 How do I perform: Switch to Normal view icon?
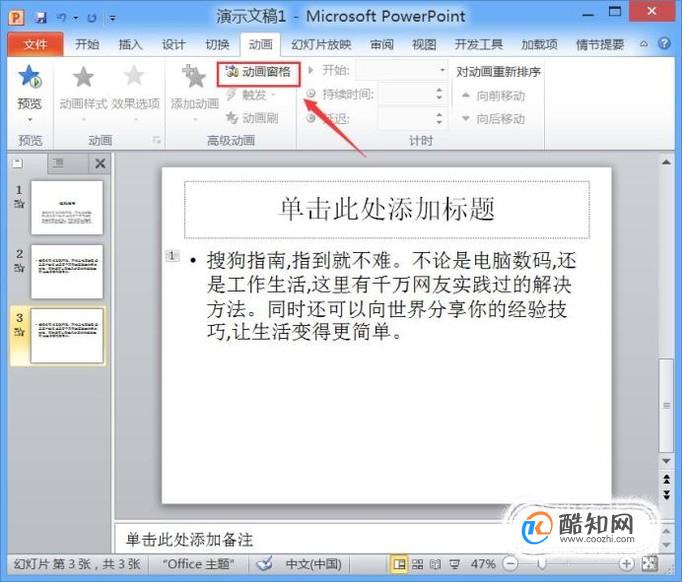pos(398,564)
